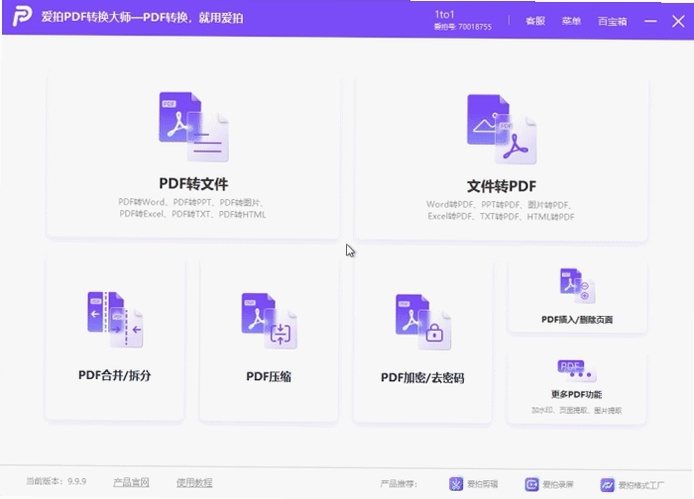
Task: Click the 爱拍剪辑 product icon
Action: 456,484
